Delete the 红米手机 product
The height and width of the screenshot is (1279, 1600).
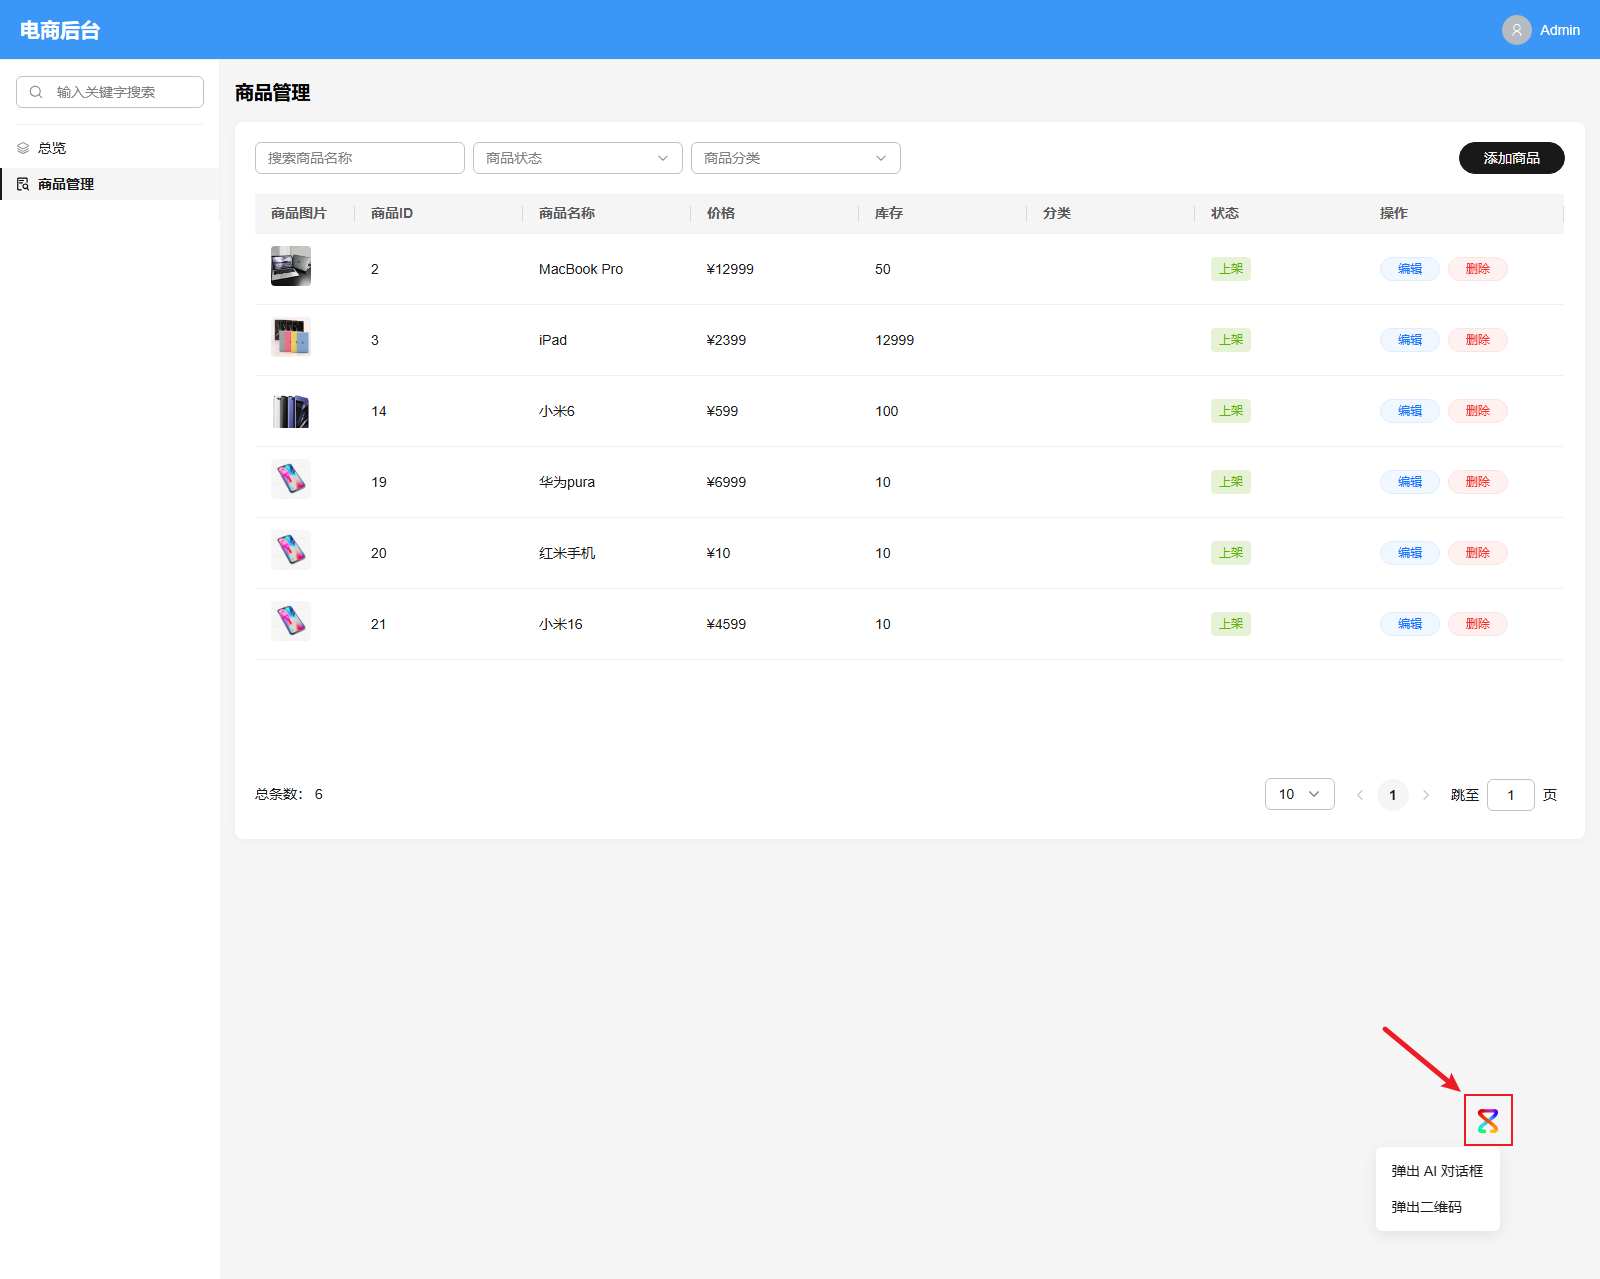[x=1478, y=553]
